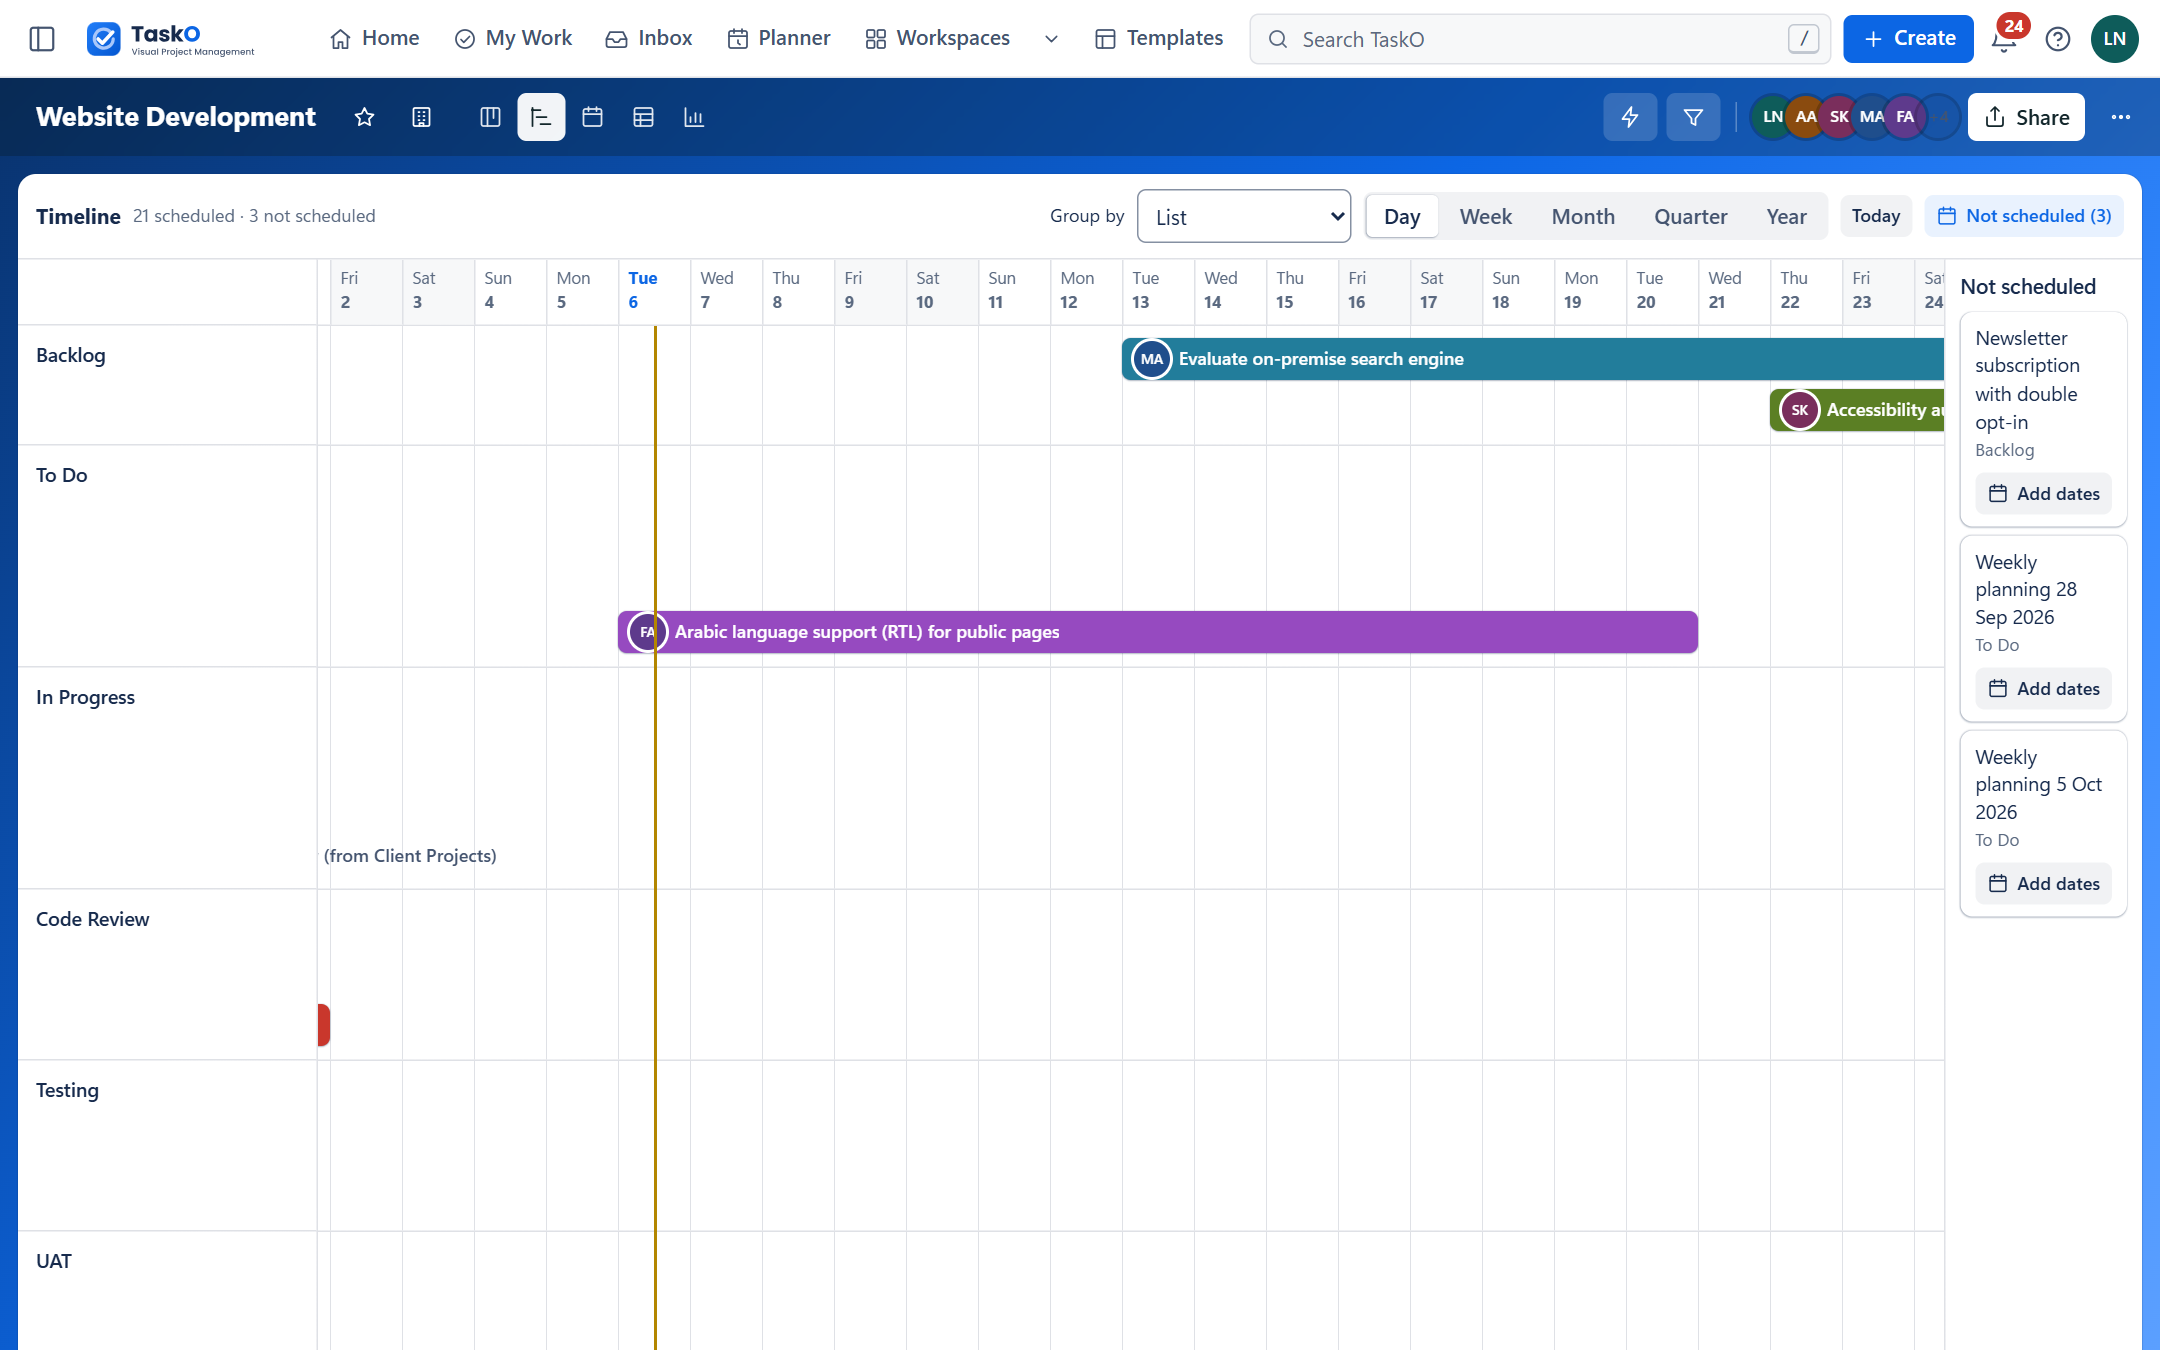Open the LN profile avatar menu
2160x1350 pixels.
(2114, 39)
